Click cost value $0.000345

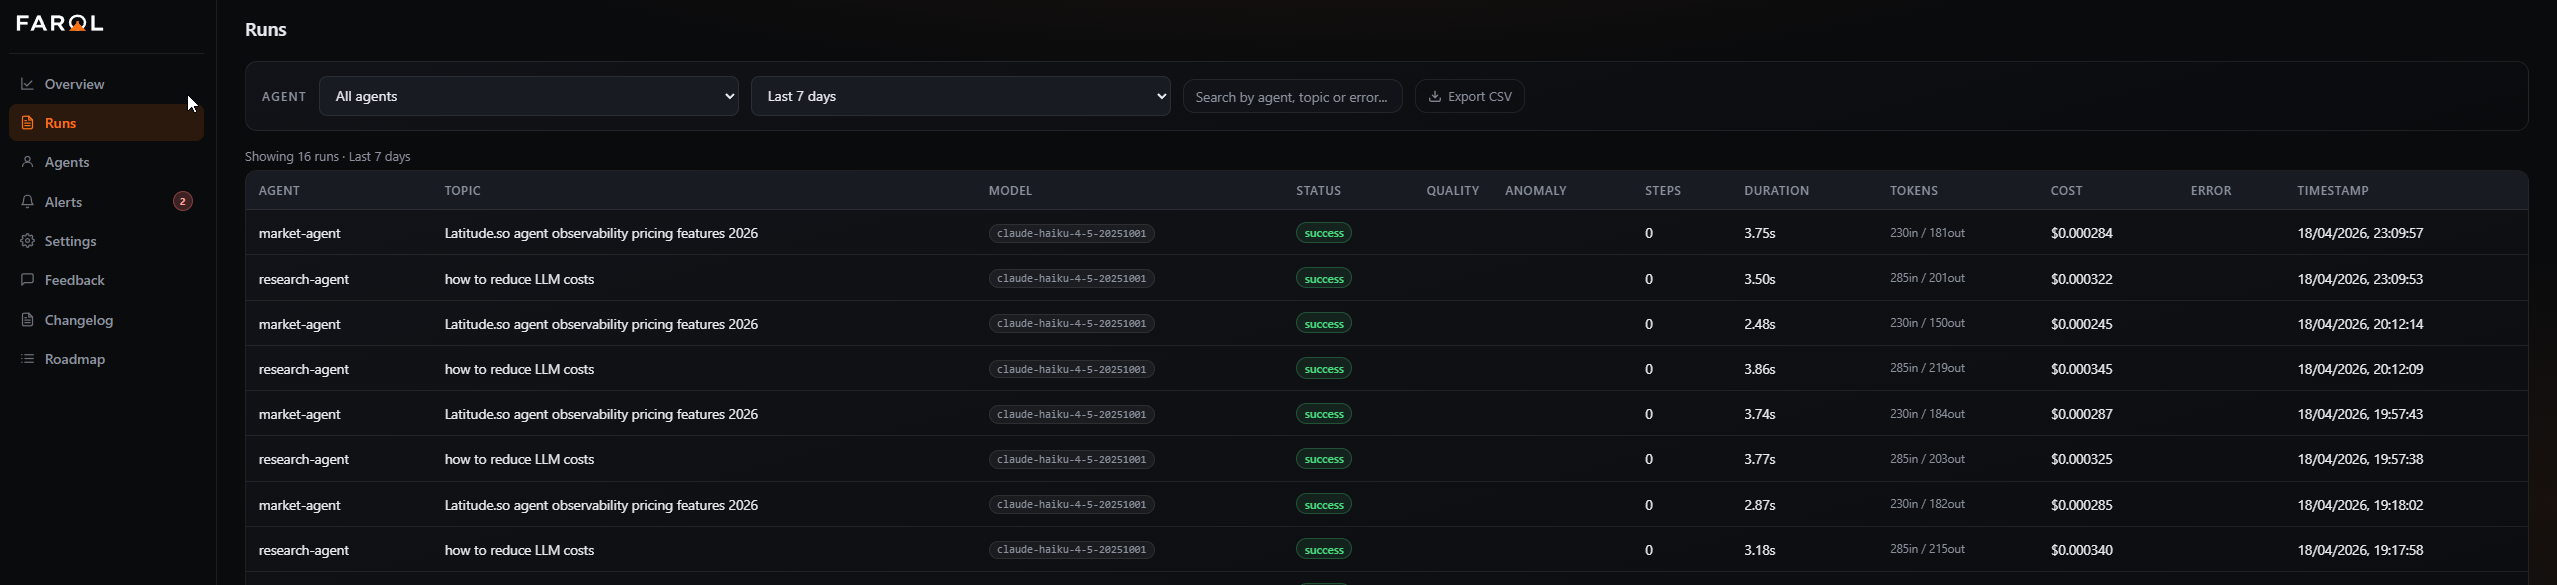click(2081, 369)
